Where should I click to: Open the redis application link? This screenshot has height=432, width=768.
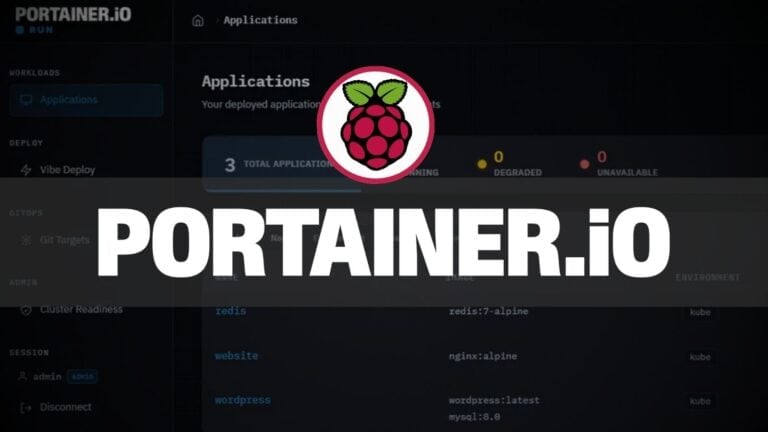231,311
